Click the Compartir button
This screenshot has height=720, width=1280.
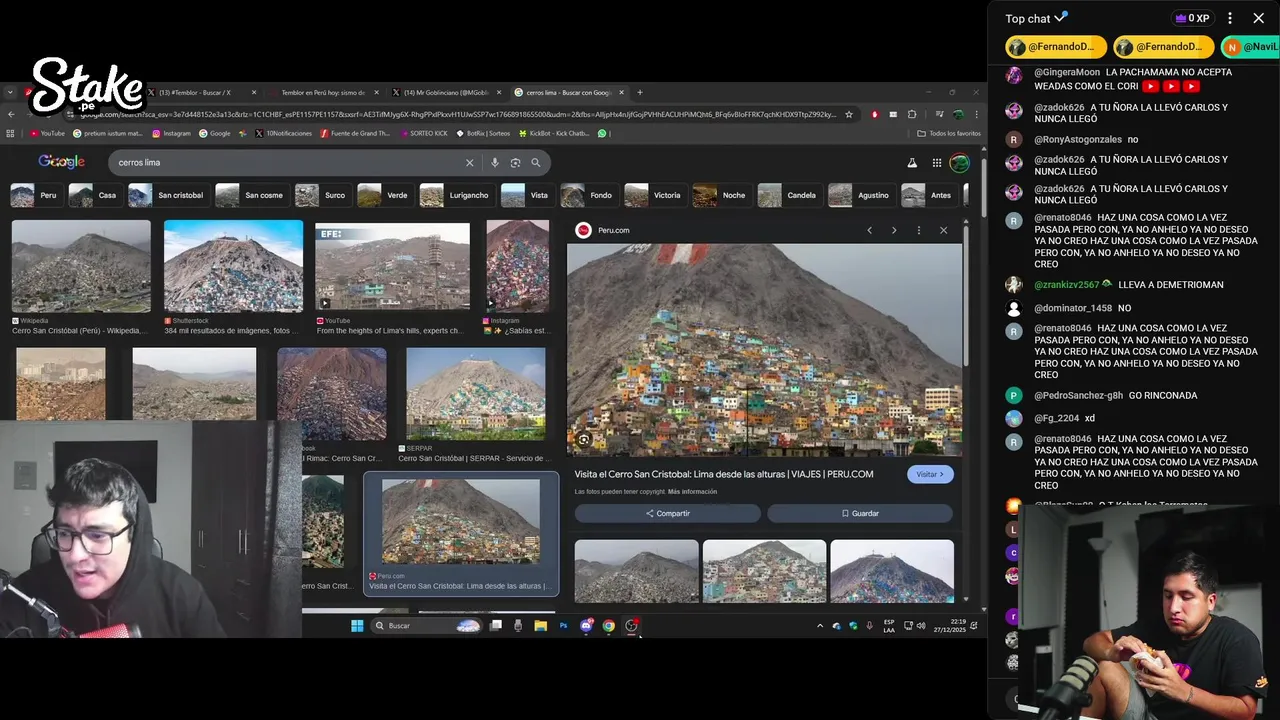click(x=668, y=513)
